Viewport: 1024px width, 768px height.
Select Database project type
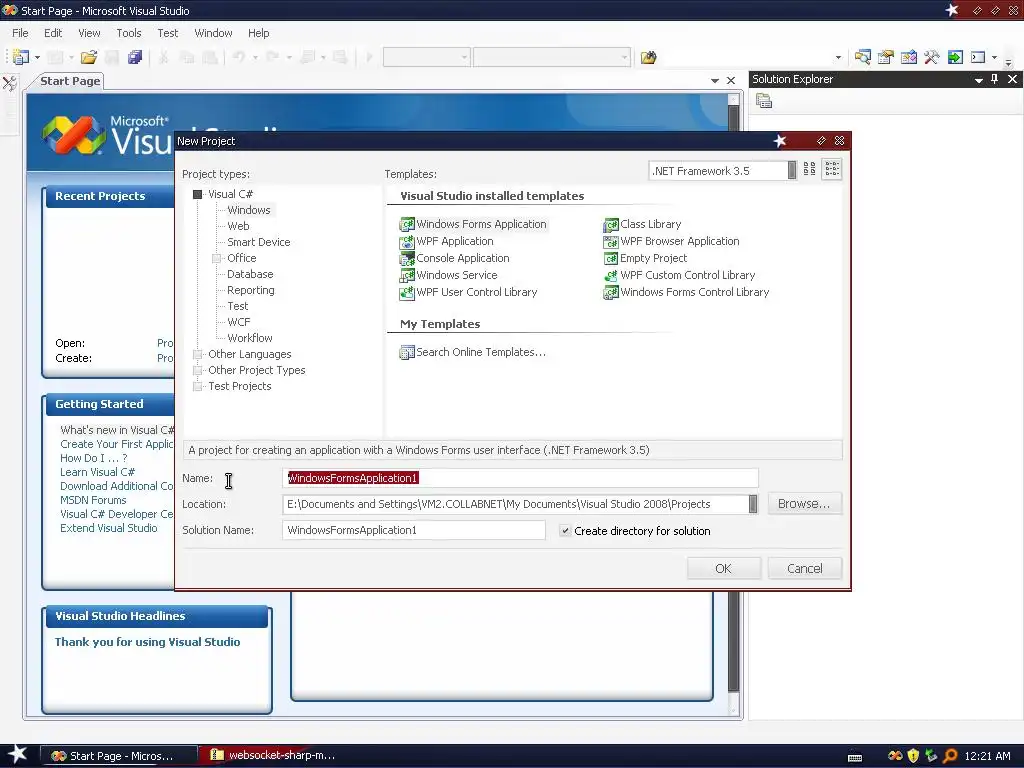coord(250,274)
